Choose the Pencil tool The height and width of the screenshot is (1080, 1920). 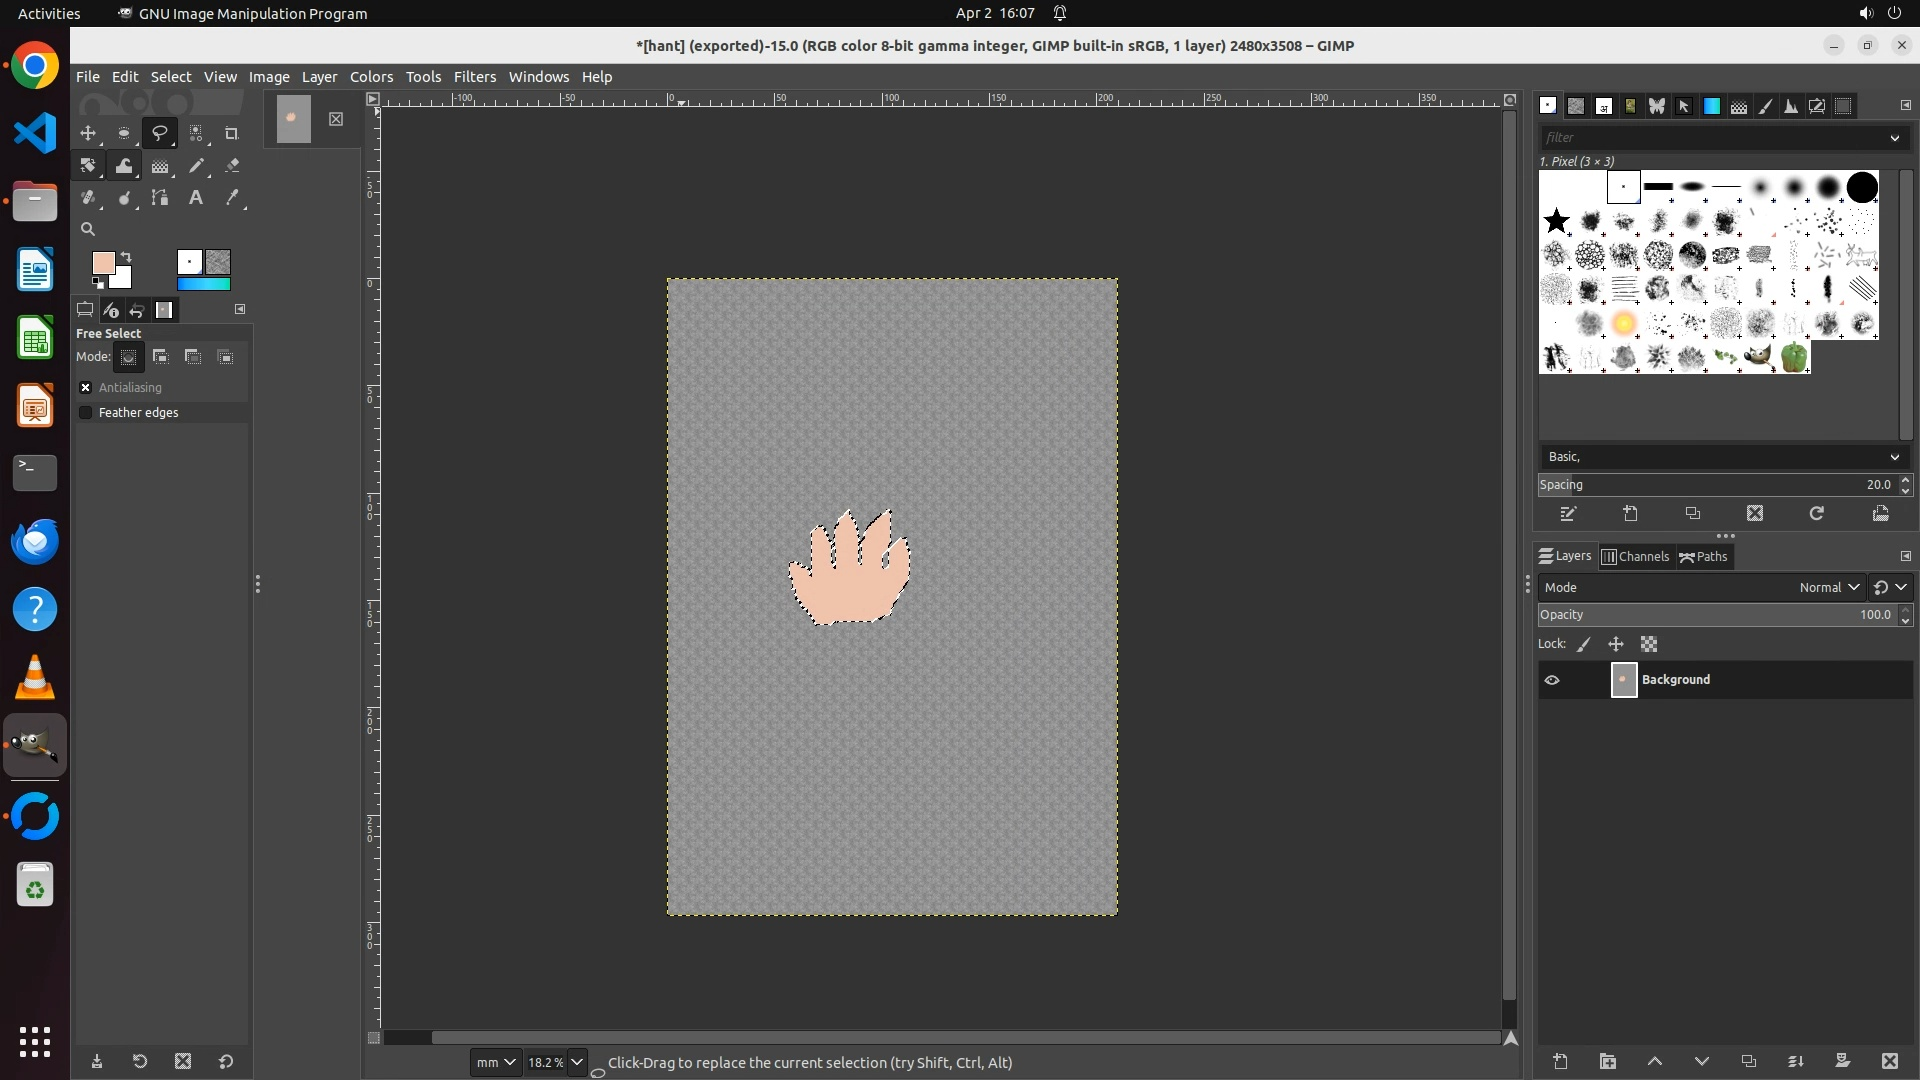point(196,166)
